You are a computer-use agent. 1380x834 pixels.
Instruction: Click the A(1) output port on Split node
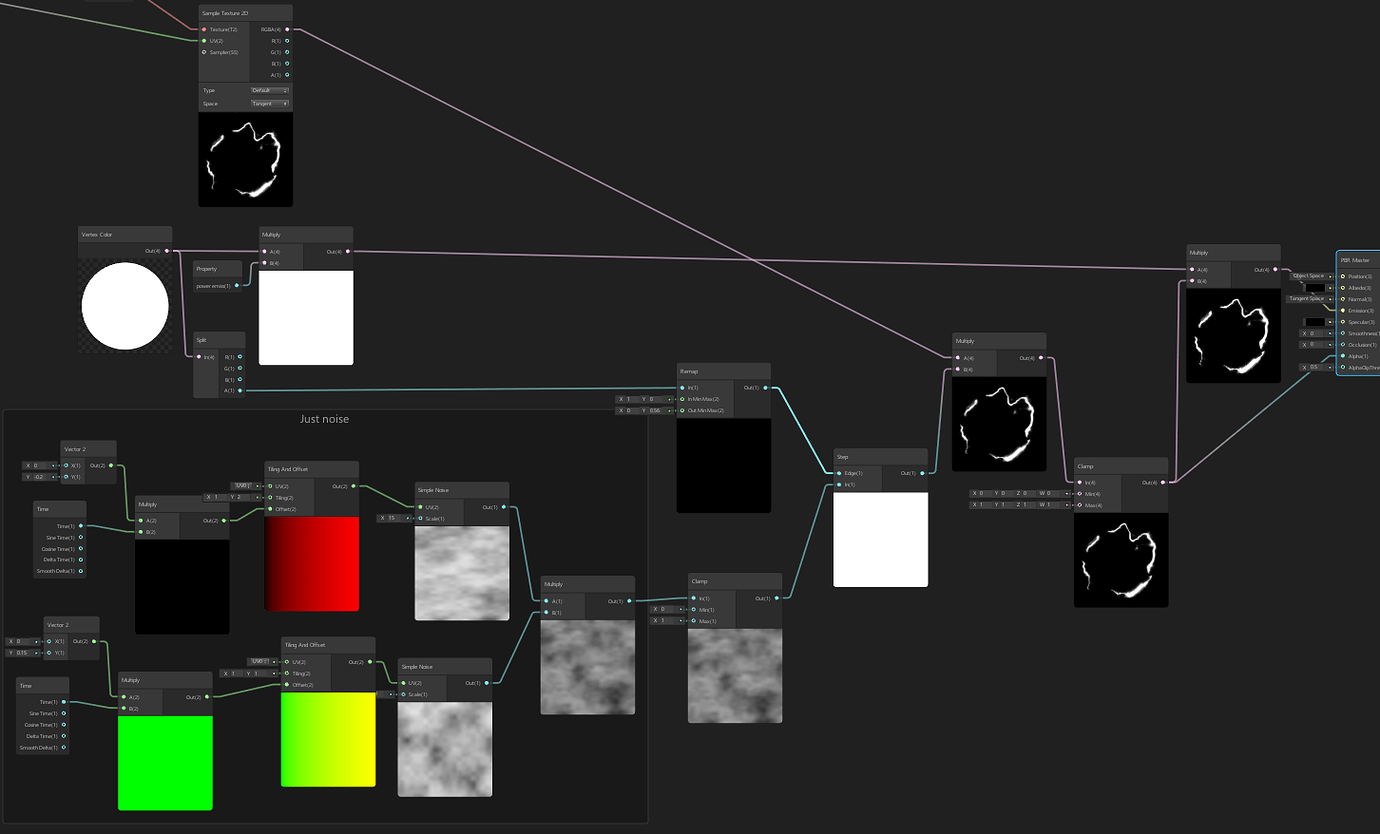click(x=240, y=391)
